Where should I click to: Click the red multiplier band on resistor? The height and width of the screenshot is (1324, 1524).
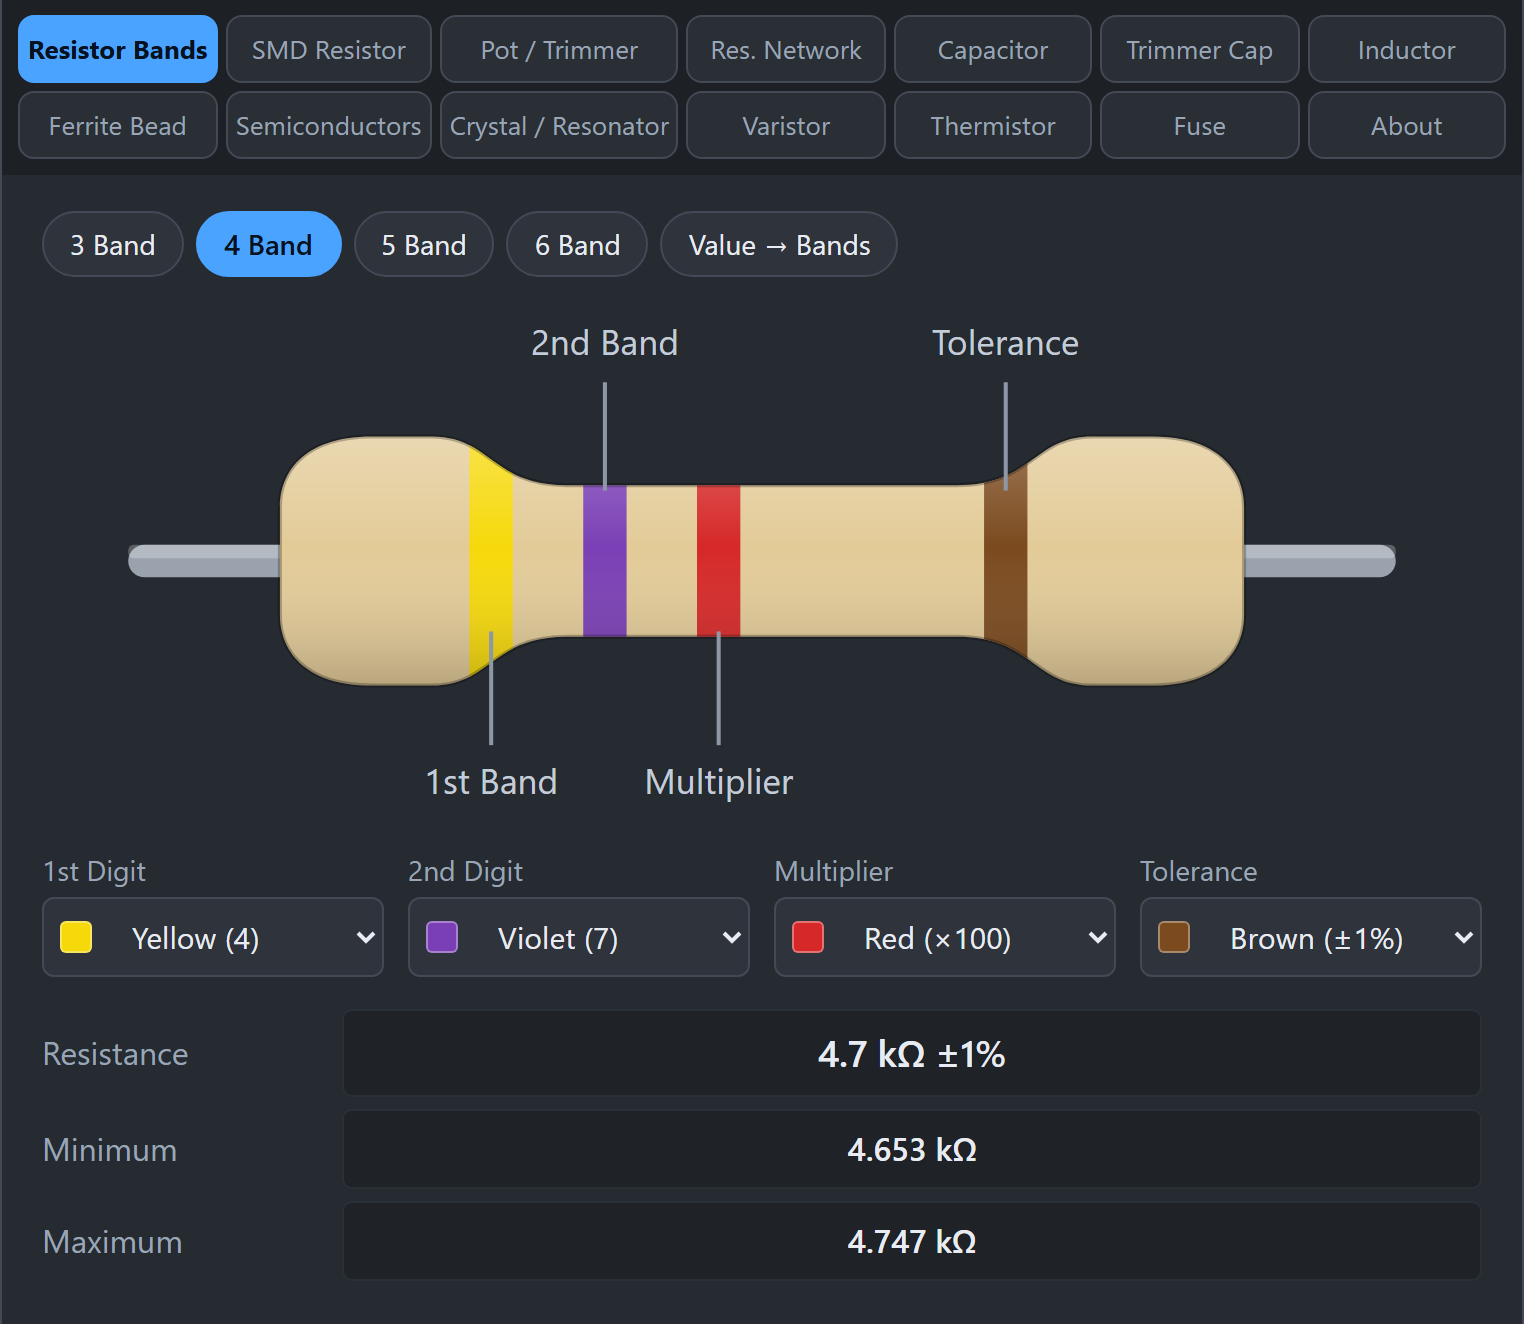pos(719,561)
